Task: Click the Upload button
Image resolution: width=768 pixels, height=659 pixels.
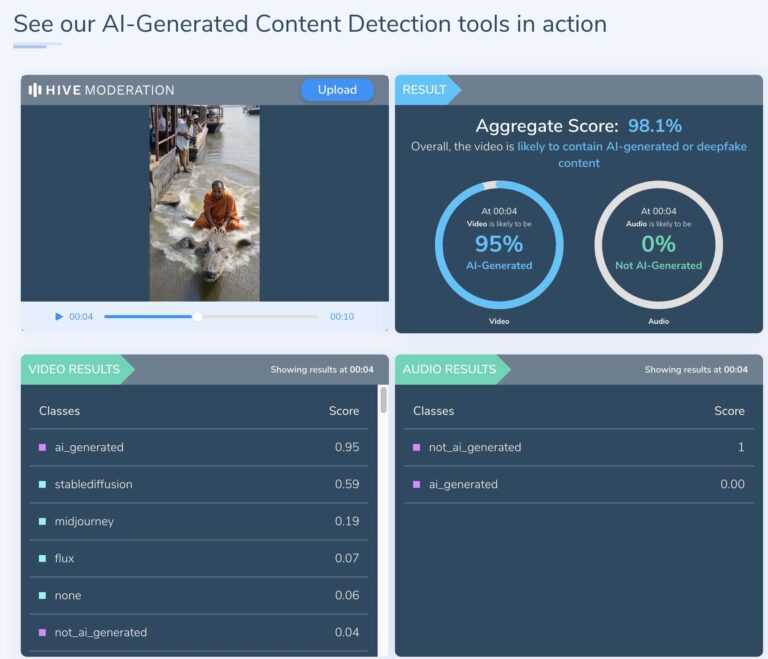Action: [337, 90]
